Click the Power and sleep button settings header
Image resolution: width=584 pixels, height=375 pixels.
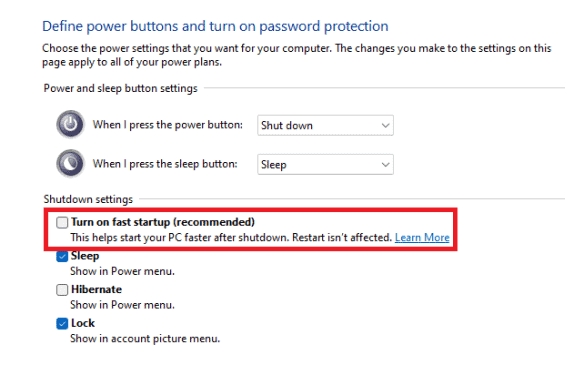120,88
